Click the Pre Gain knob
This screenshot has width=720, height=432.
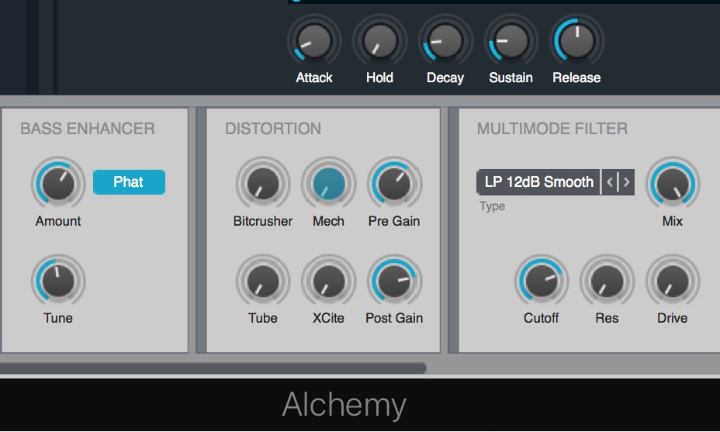[x=394, y=183]
